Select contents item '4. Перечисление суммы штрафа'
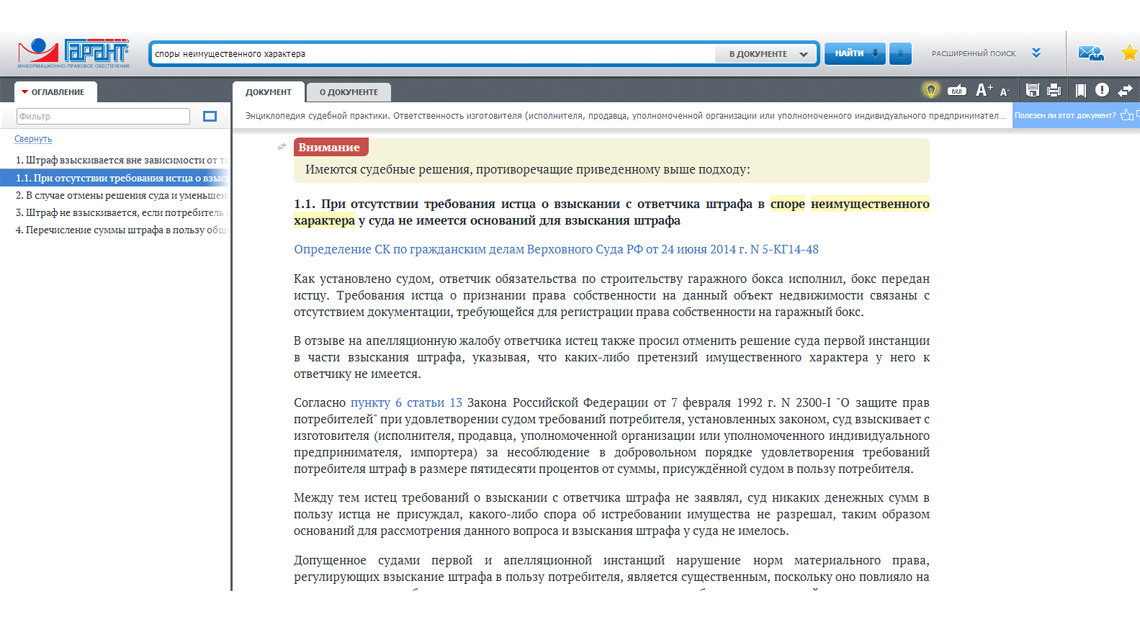The image size is (1140, 639). [121, 230]
